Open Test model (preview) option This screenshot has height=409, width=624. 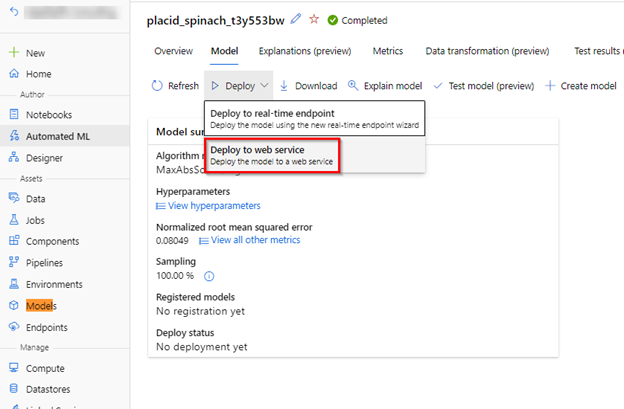click(485, 86)
